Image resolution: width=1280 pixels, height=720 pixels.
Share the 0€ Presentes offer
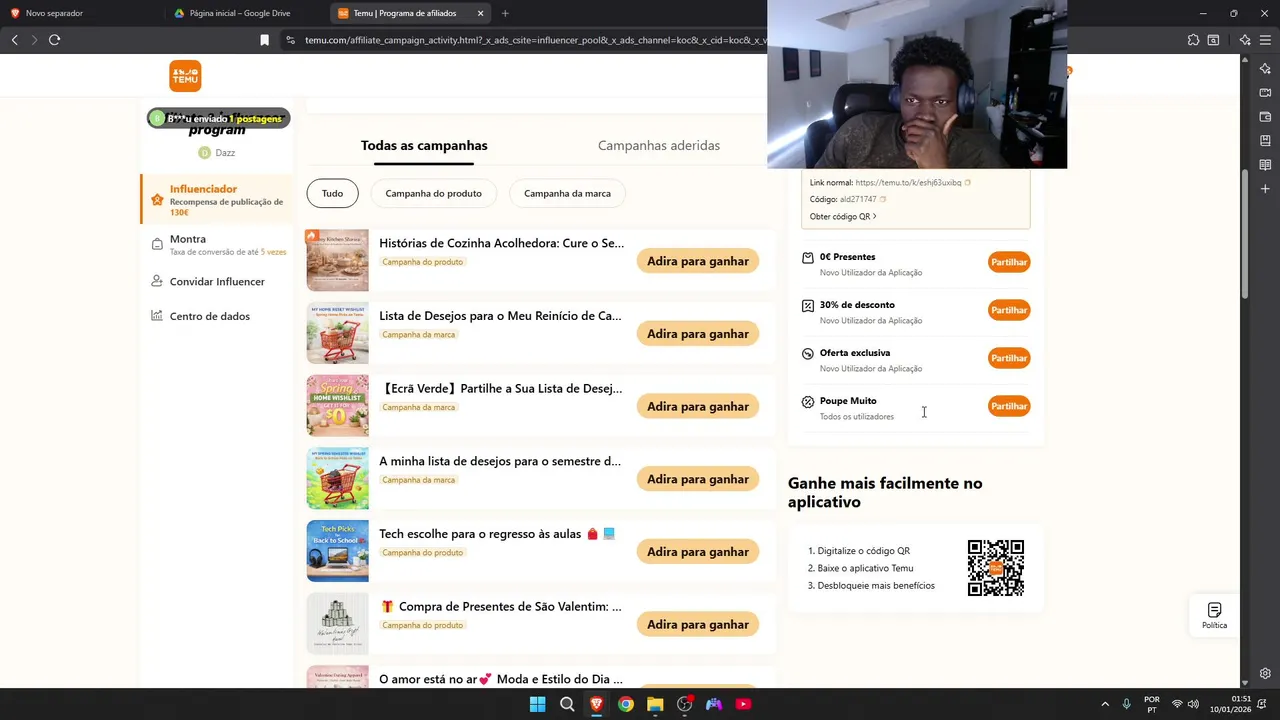tap(1009, 262)
